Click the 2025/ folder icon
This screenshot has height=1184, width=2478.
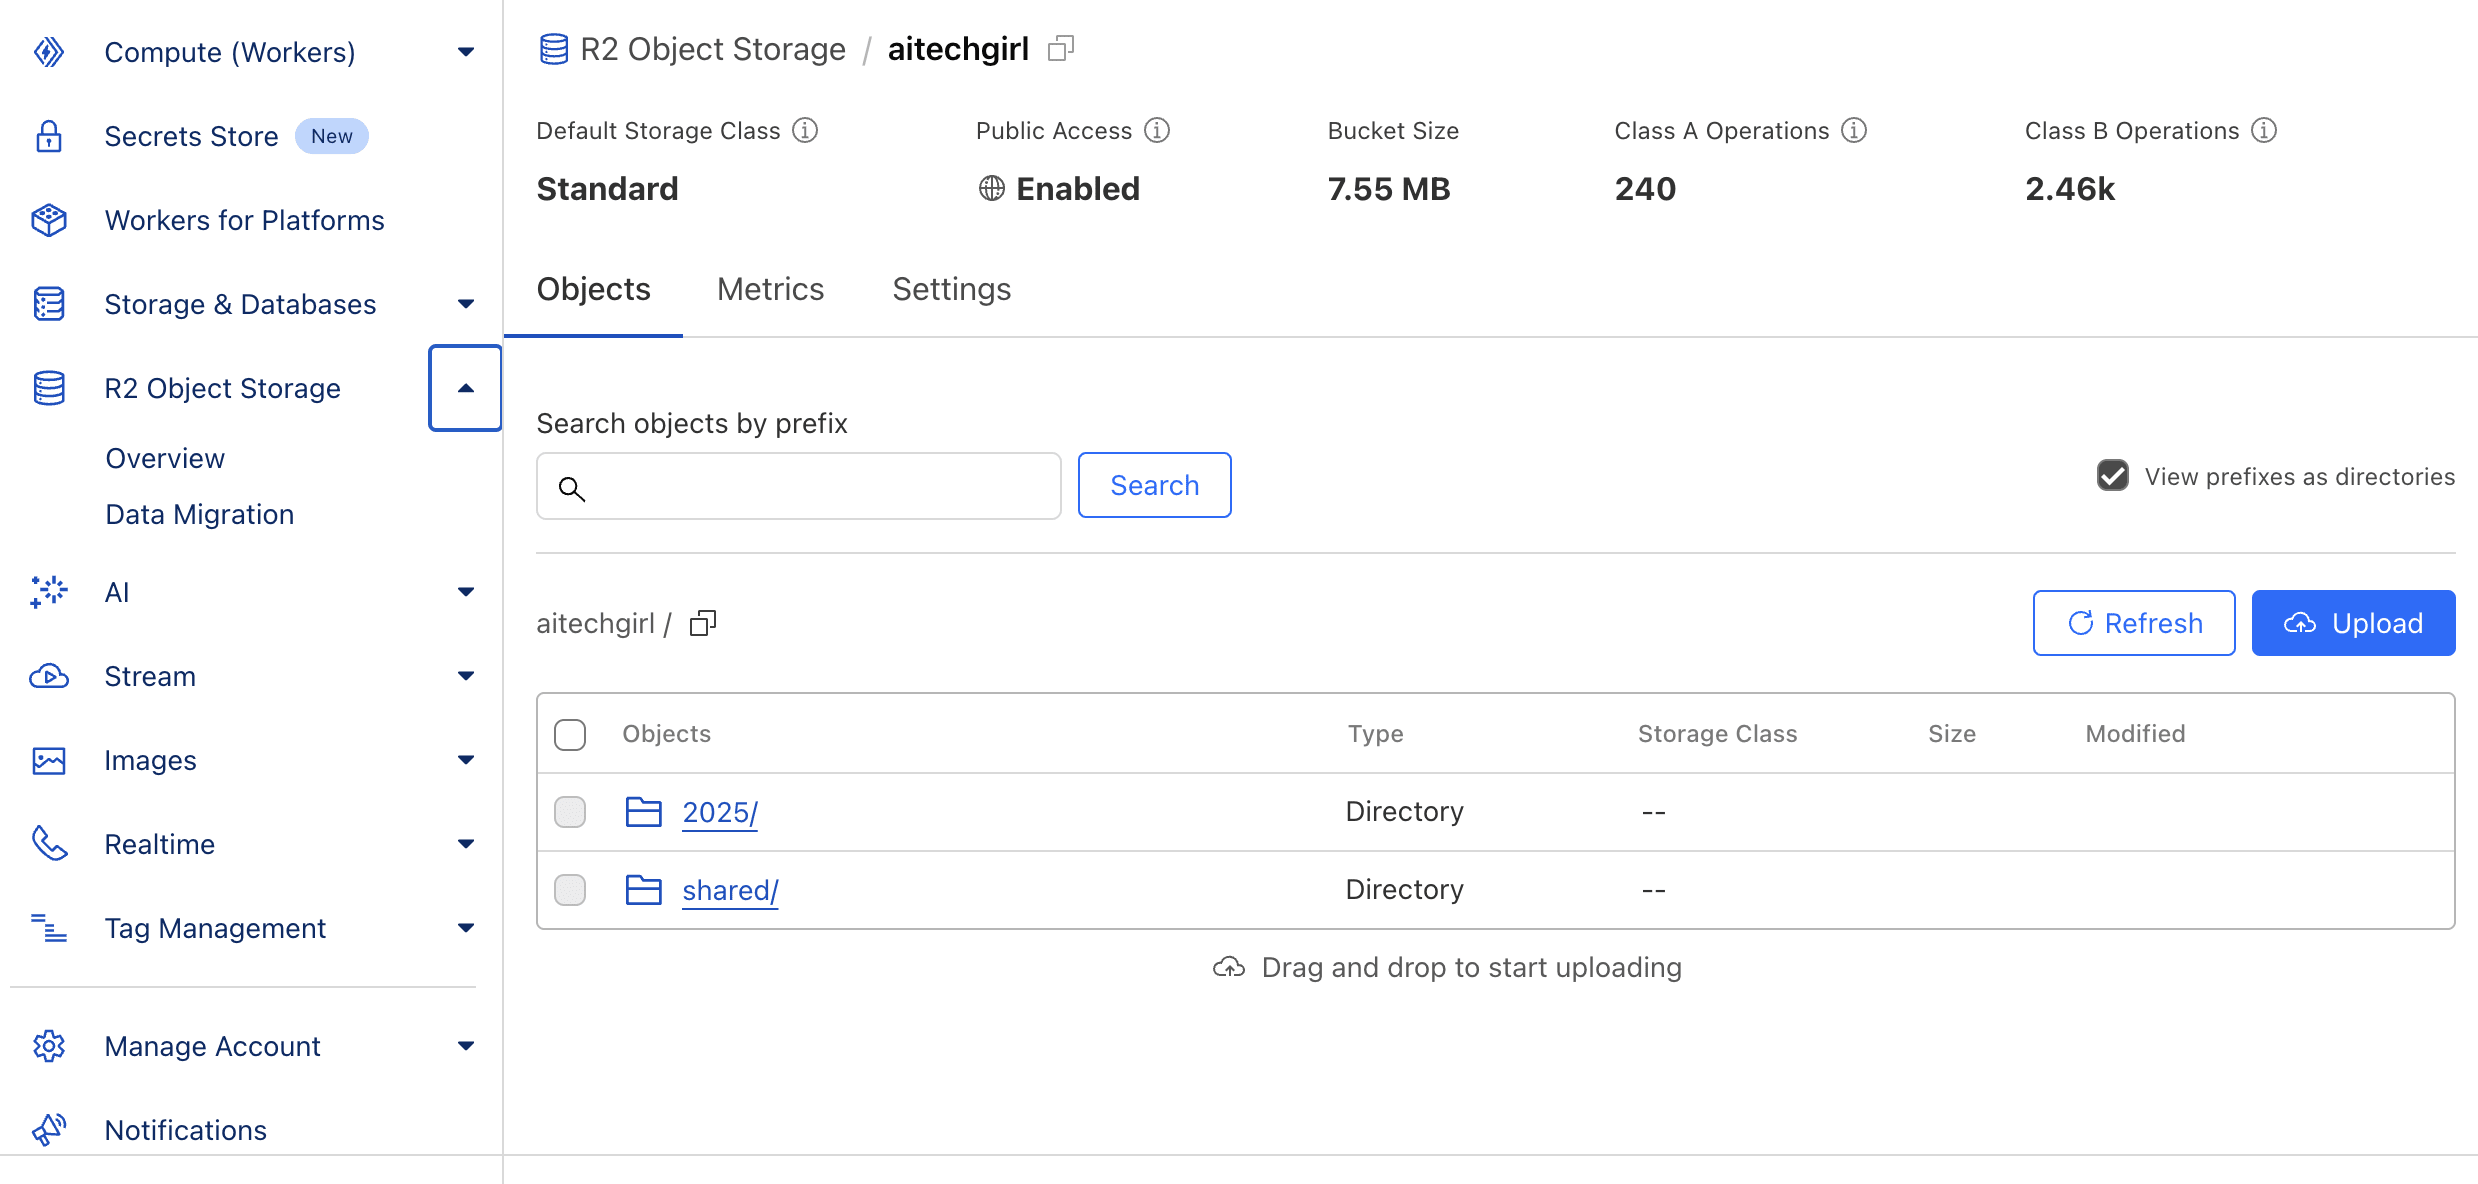pos(643,812)
